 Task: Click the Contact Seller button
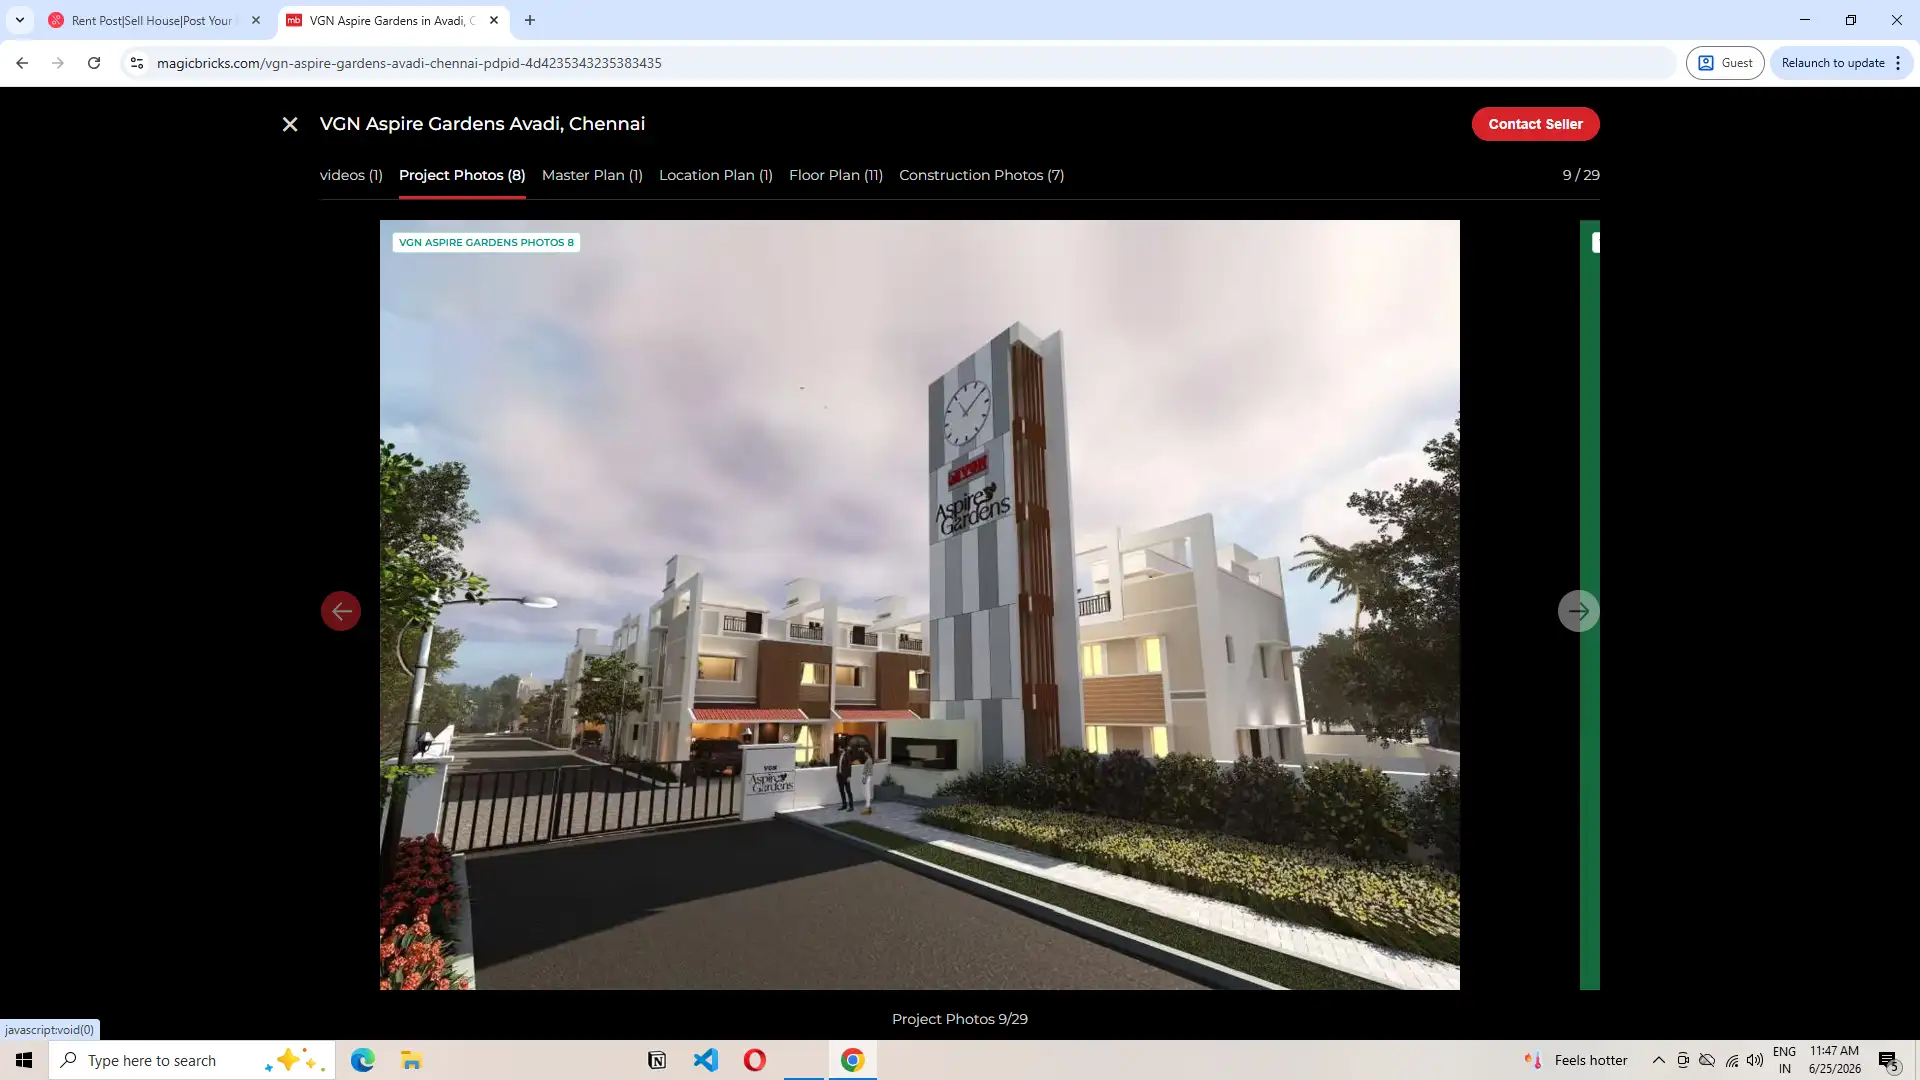(x=1535, y=124)
